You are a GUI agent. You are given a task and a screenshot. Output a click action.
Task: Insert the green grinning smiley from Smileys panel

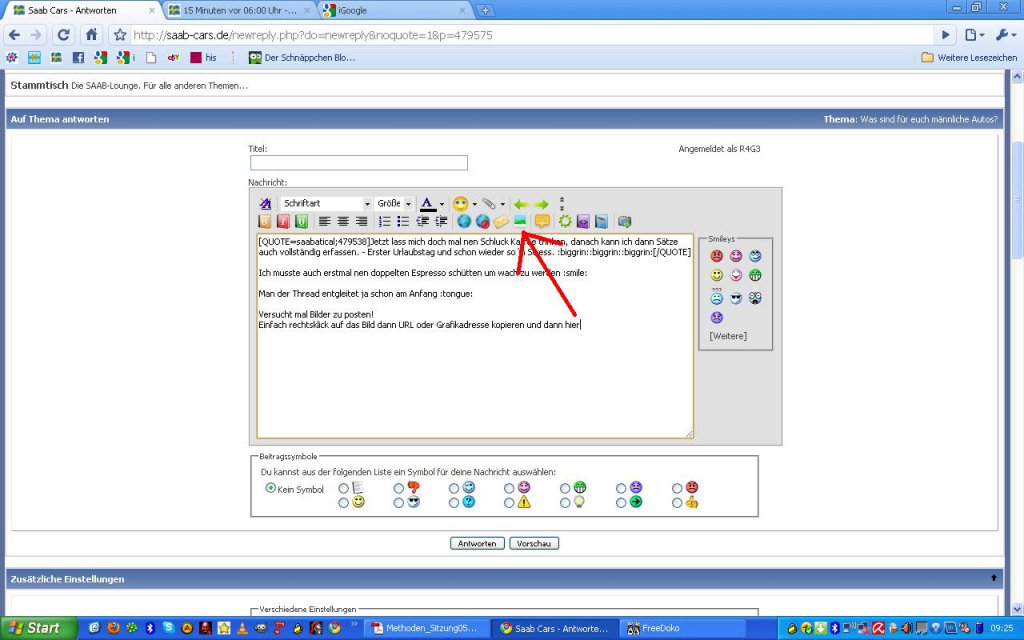click(755, 275)
